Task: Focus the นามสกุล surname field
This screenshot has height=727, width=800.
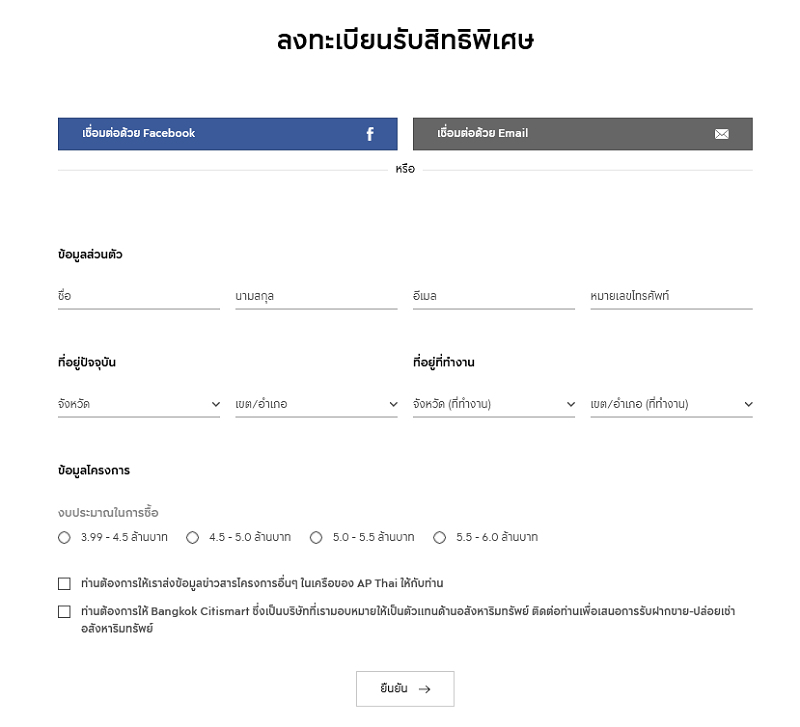Action: coord(316,296)
